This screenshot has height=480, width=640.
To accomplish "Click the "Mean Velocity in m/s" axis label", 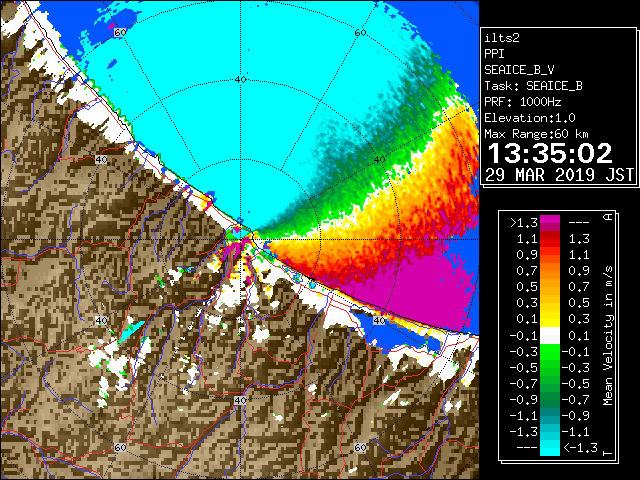I will click(608, 335).
